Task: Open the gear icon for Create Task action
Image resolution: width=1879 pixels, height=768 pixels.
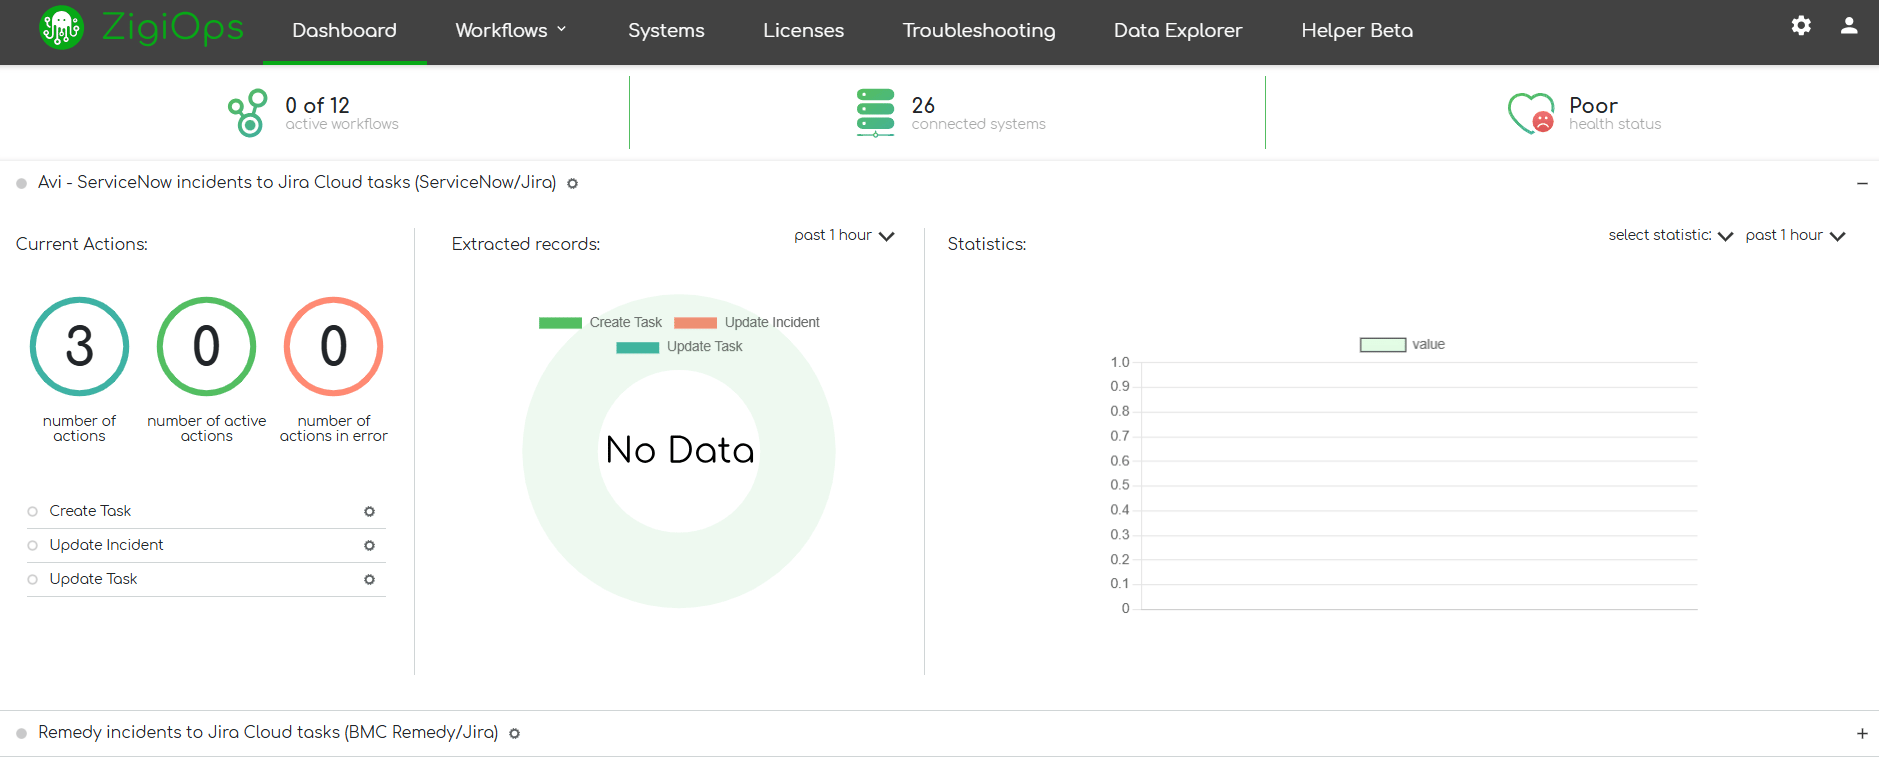Action: tap(369, 512)
